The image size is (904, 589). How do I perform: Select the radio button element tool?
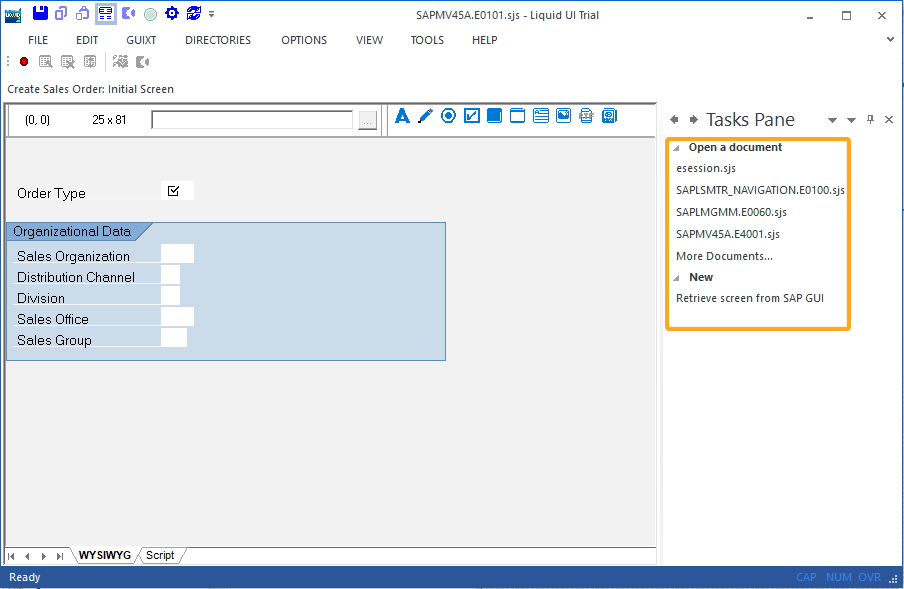448,116
